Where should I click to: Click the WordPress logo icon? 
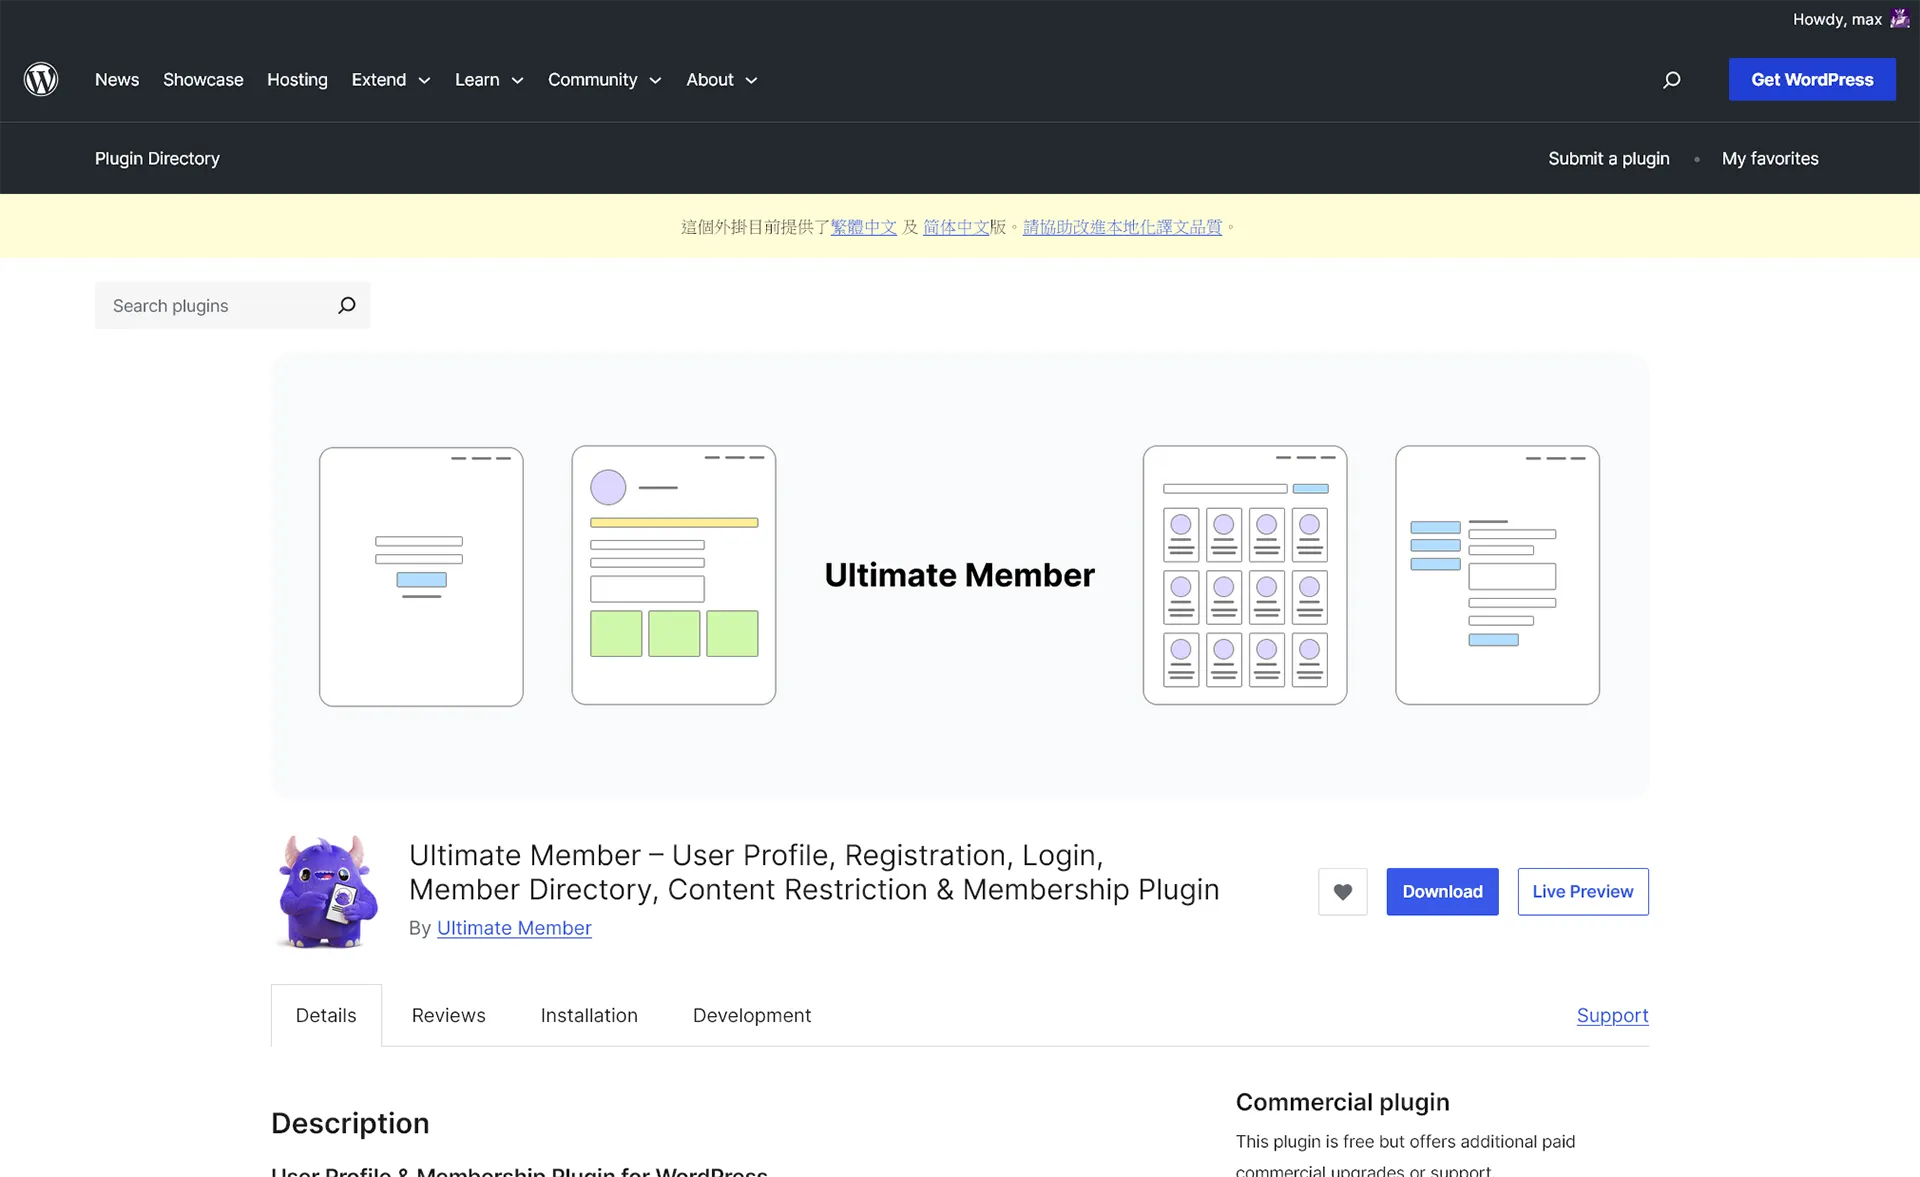[x=41, y=79]
